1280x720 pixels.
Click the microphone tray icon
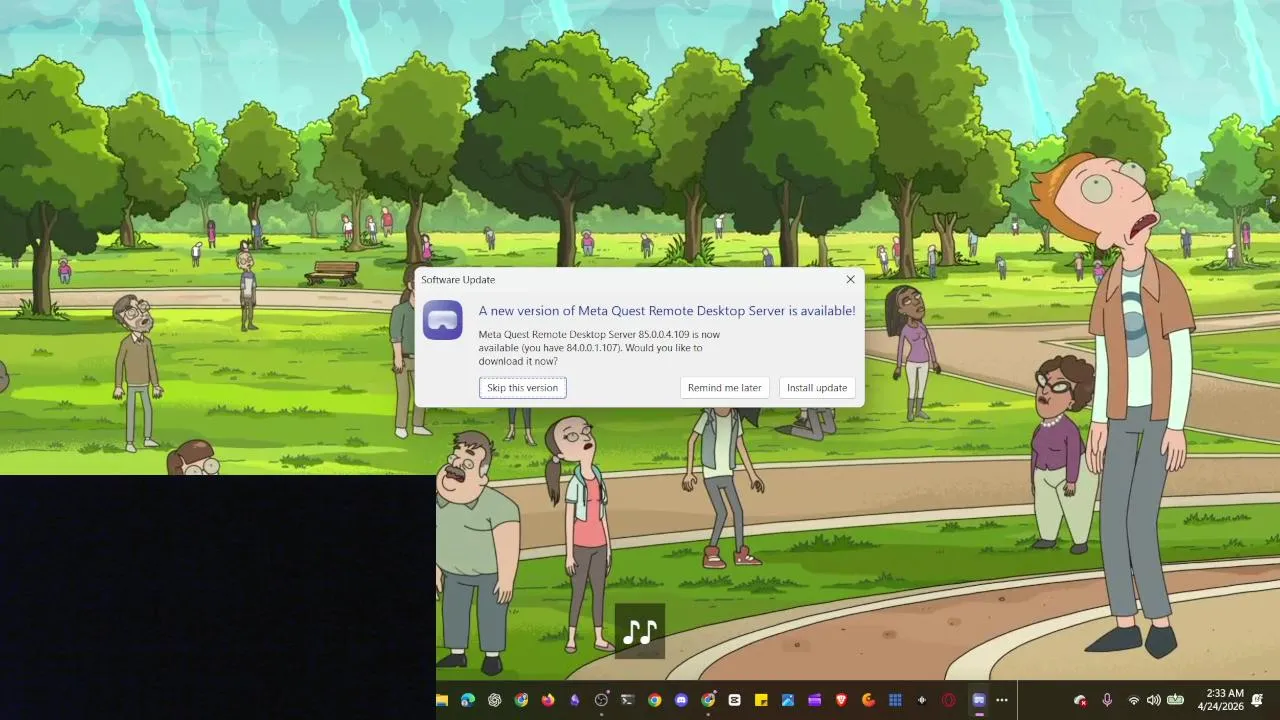point(1107,700)
